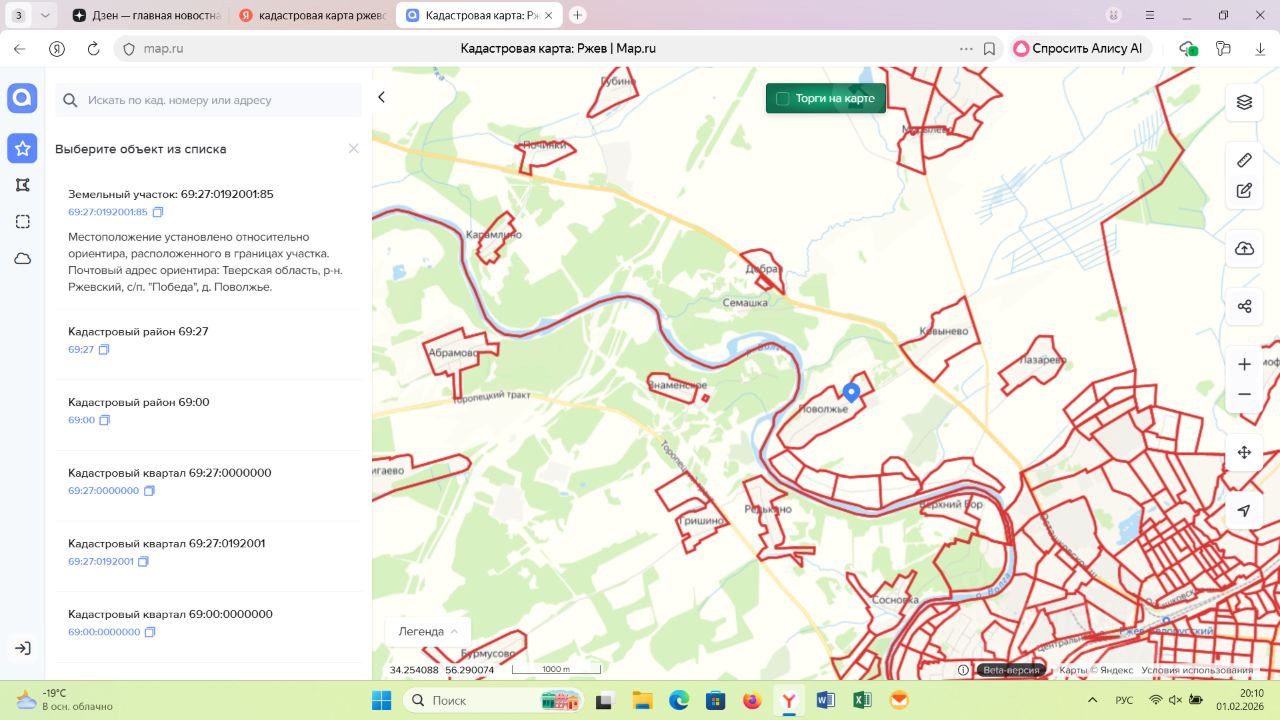Open the 69:27:0192001 quarter link

pyautogui.click(x=100, y=562)
